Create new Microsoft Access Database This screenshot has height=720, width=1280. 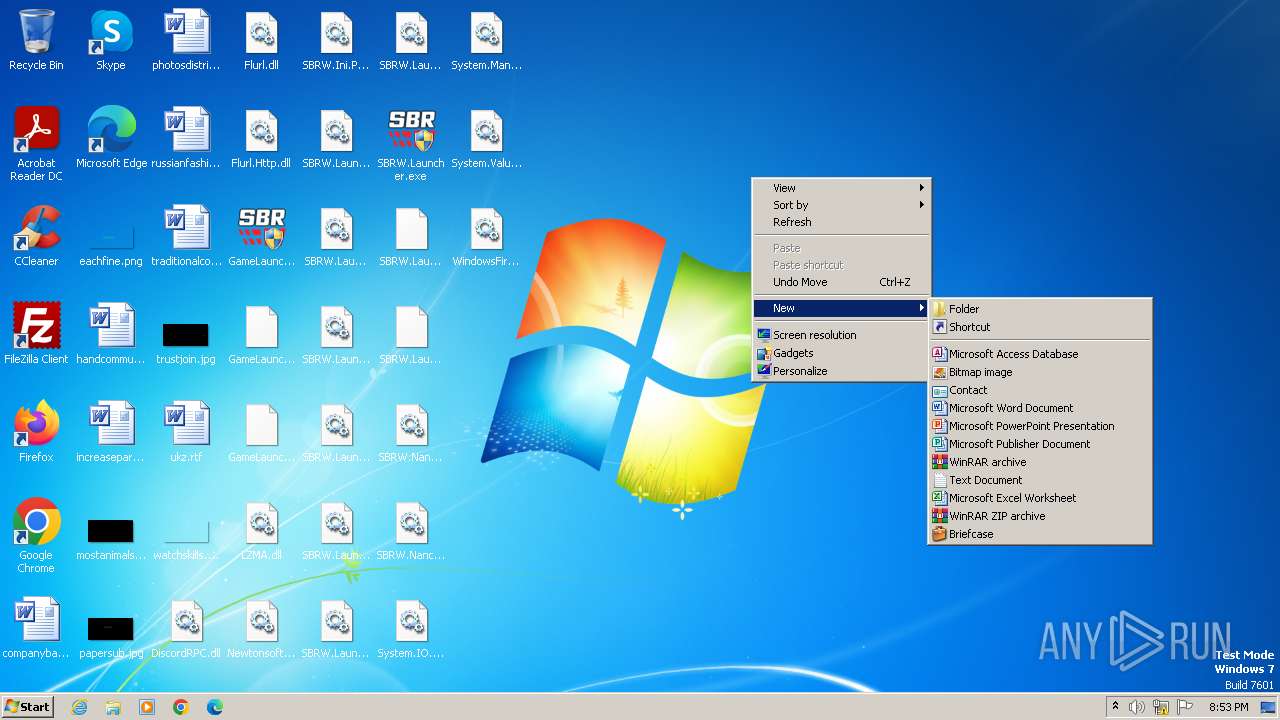[x=1040, y=354]
